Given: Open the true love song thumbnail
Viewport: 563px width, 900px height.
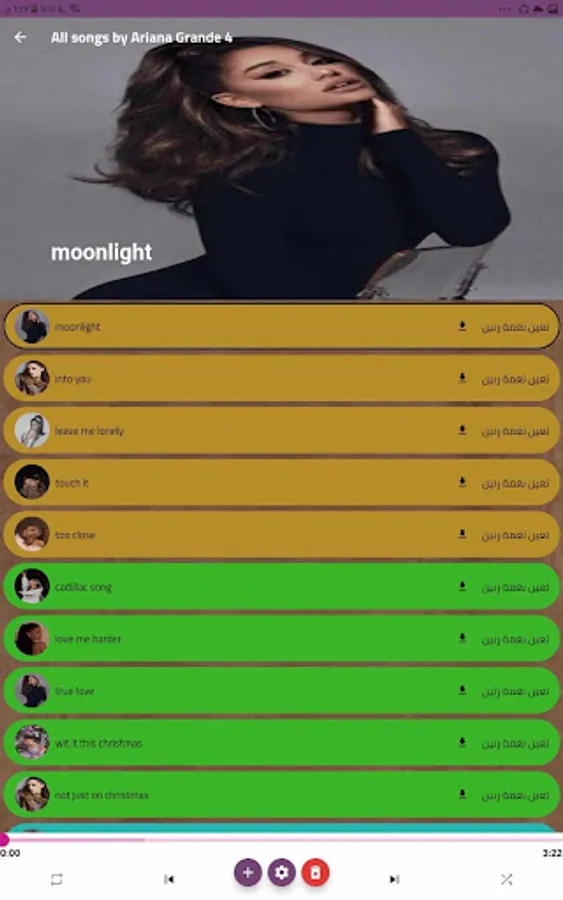Looking at the screenshot, I should pyautogui.click(x=32, y=690).
